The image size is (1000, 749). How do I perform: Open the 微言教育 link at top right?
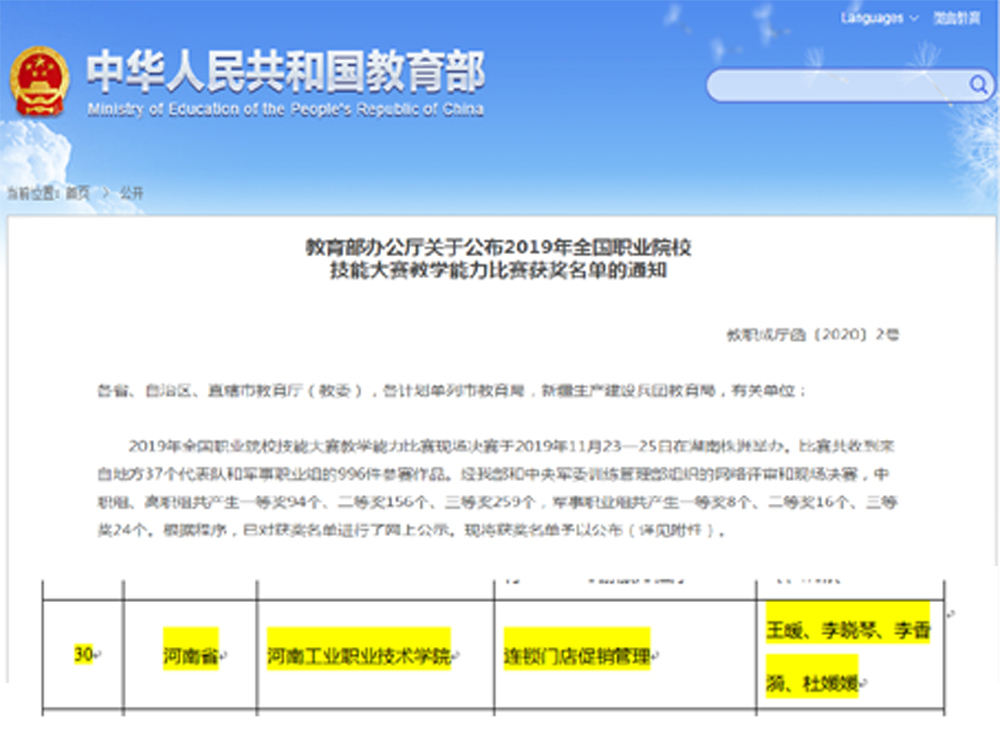[957, 18]
